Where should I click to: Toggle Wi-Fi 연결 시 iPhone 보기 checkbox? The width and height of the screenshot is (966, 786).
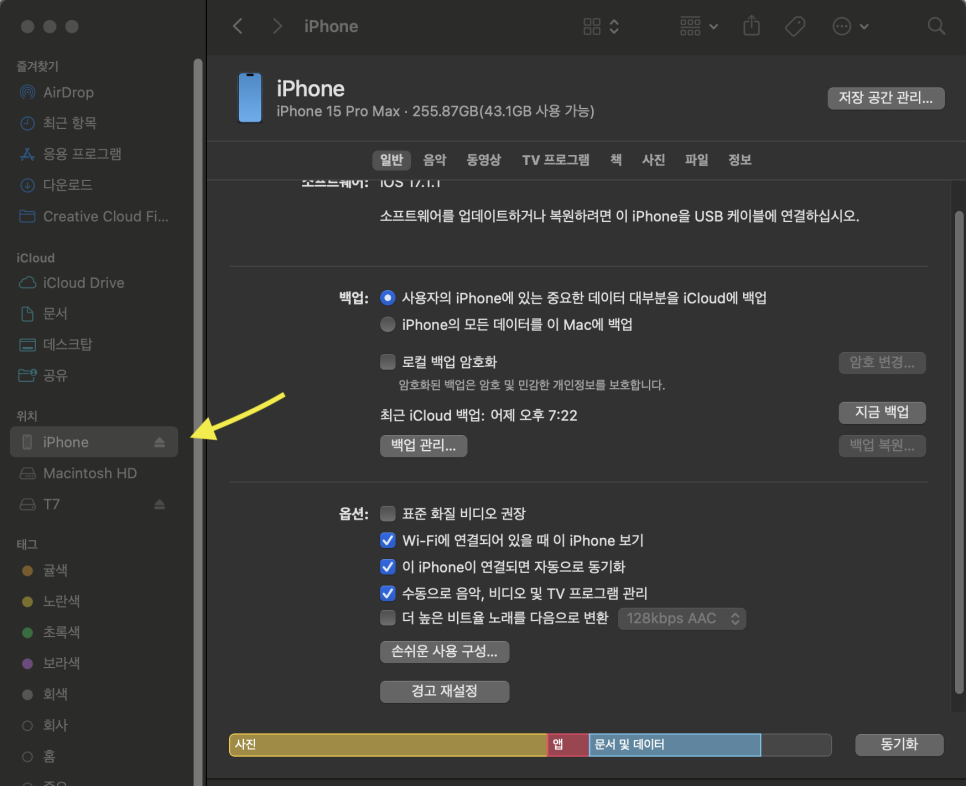[388, 540]
